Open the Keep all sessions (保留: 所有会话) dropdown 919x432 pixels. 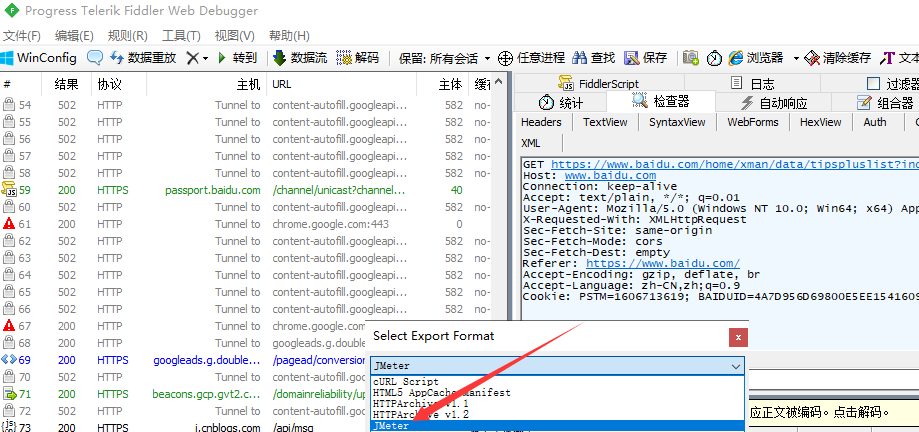[x=445, y=58]
